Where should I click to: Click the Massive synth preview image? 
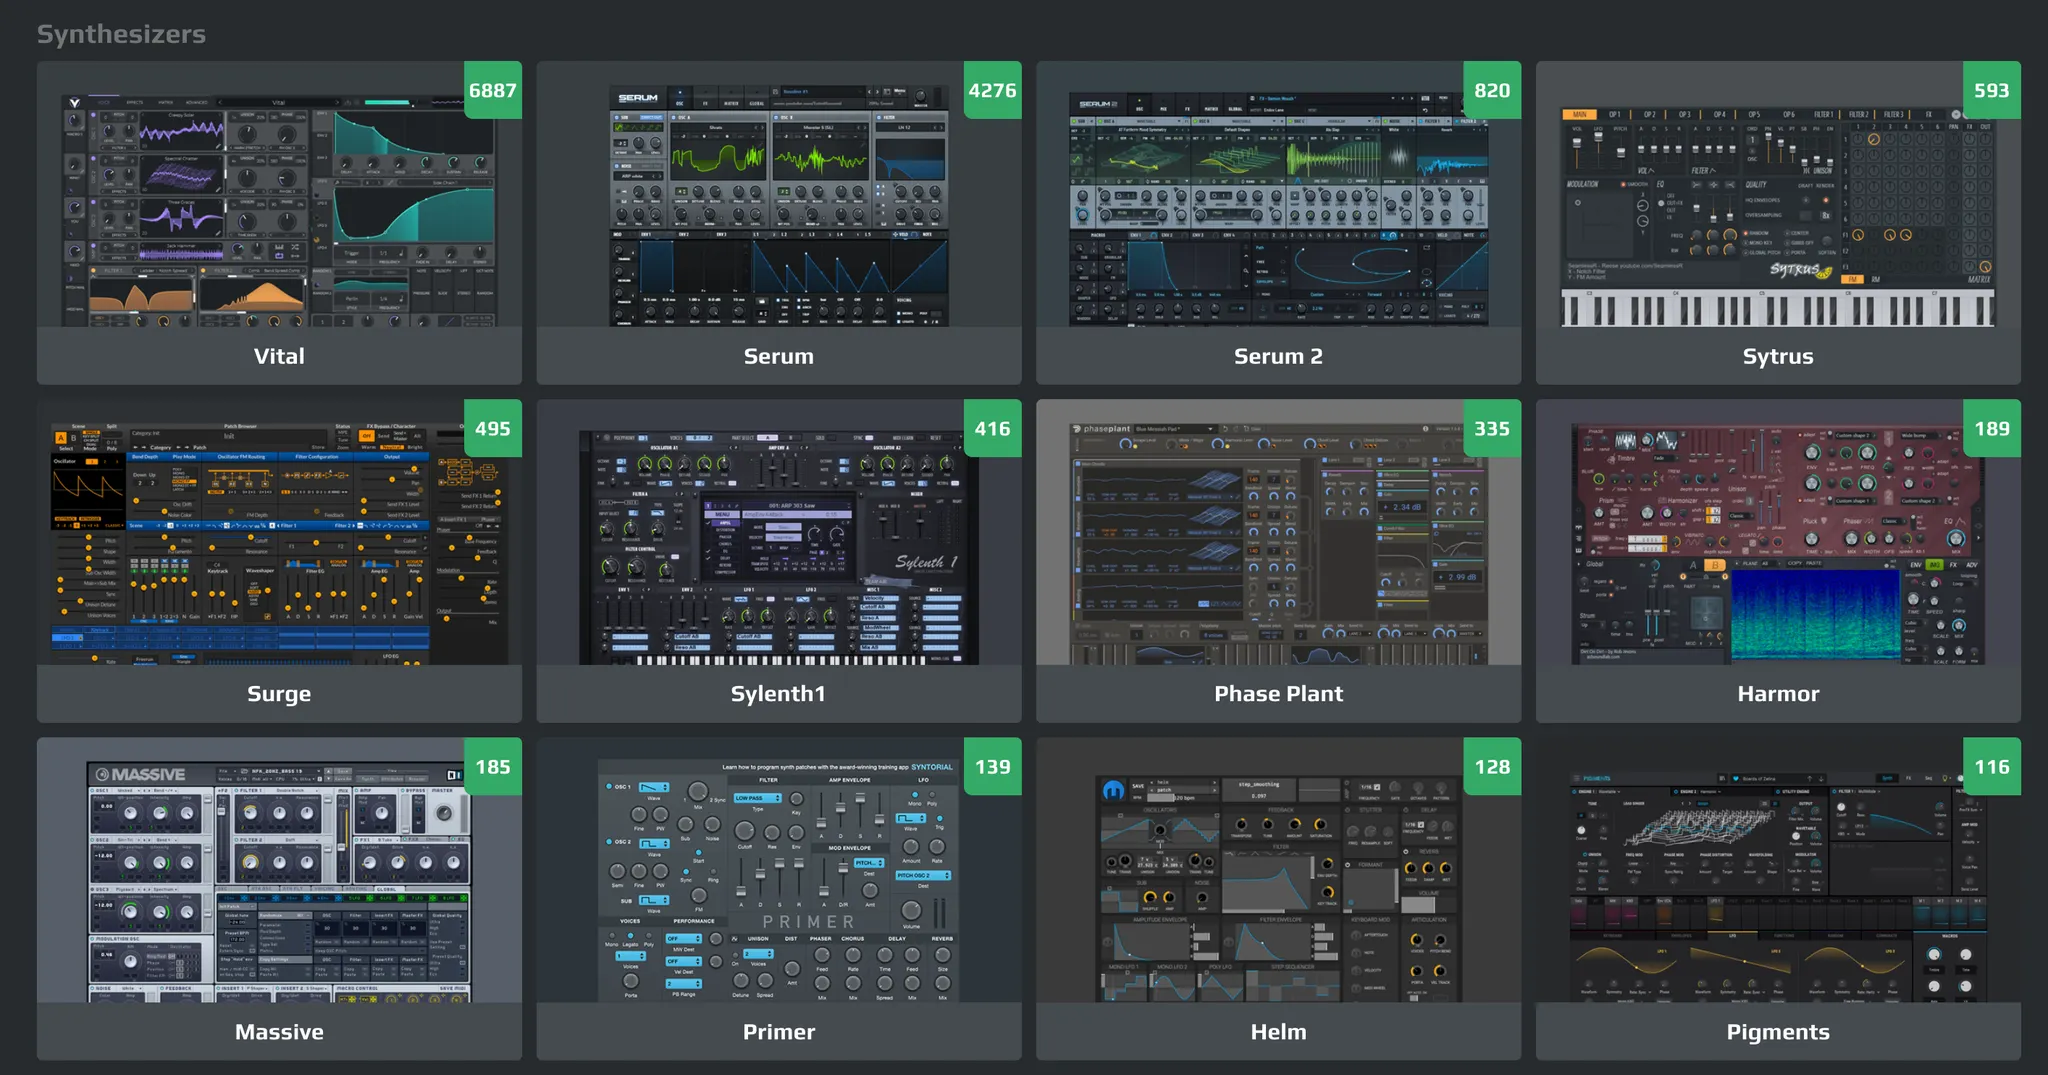pos(279,882)
